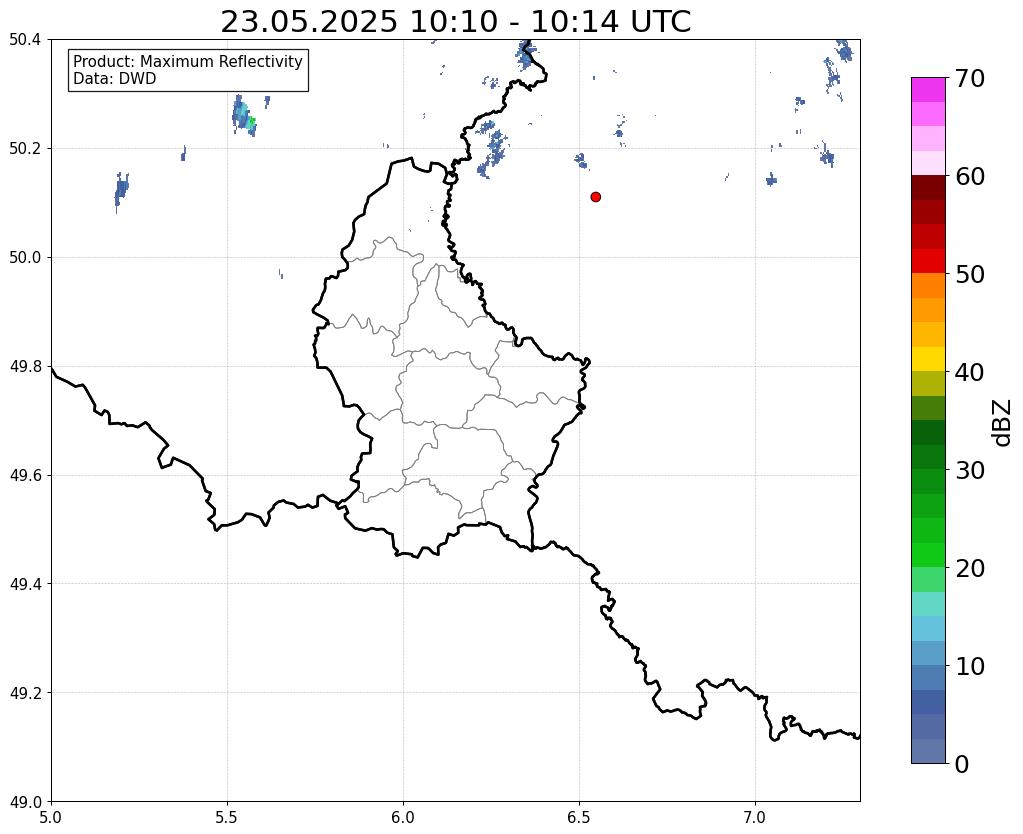
Task: Pick the bright magenta top colorbar segment
Action: [x=928, y=90]
